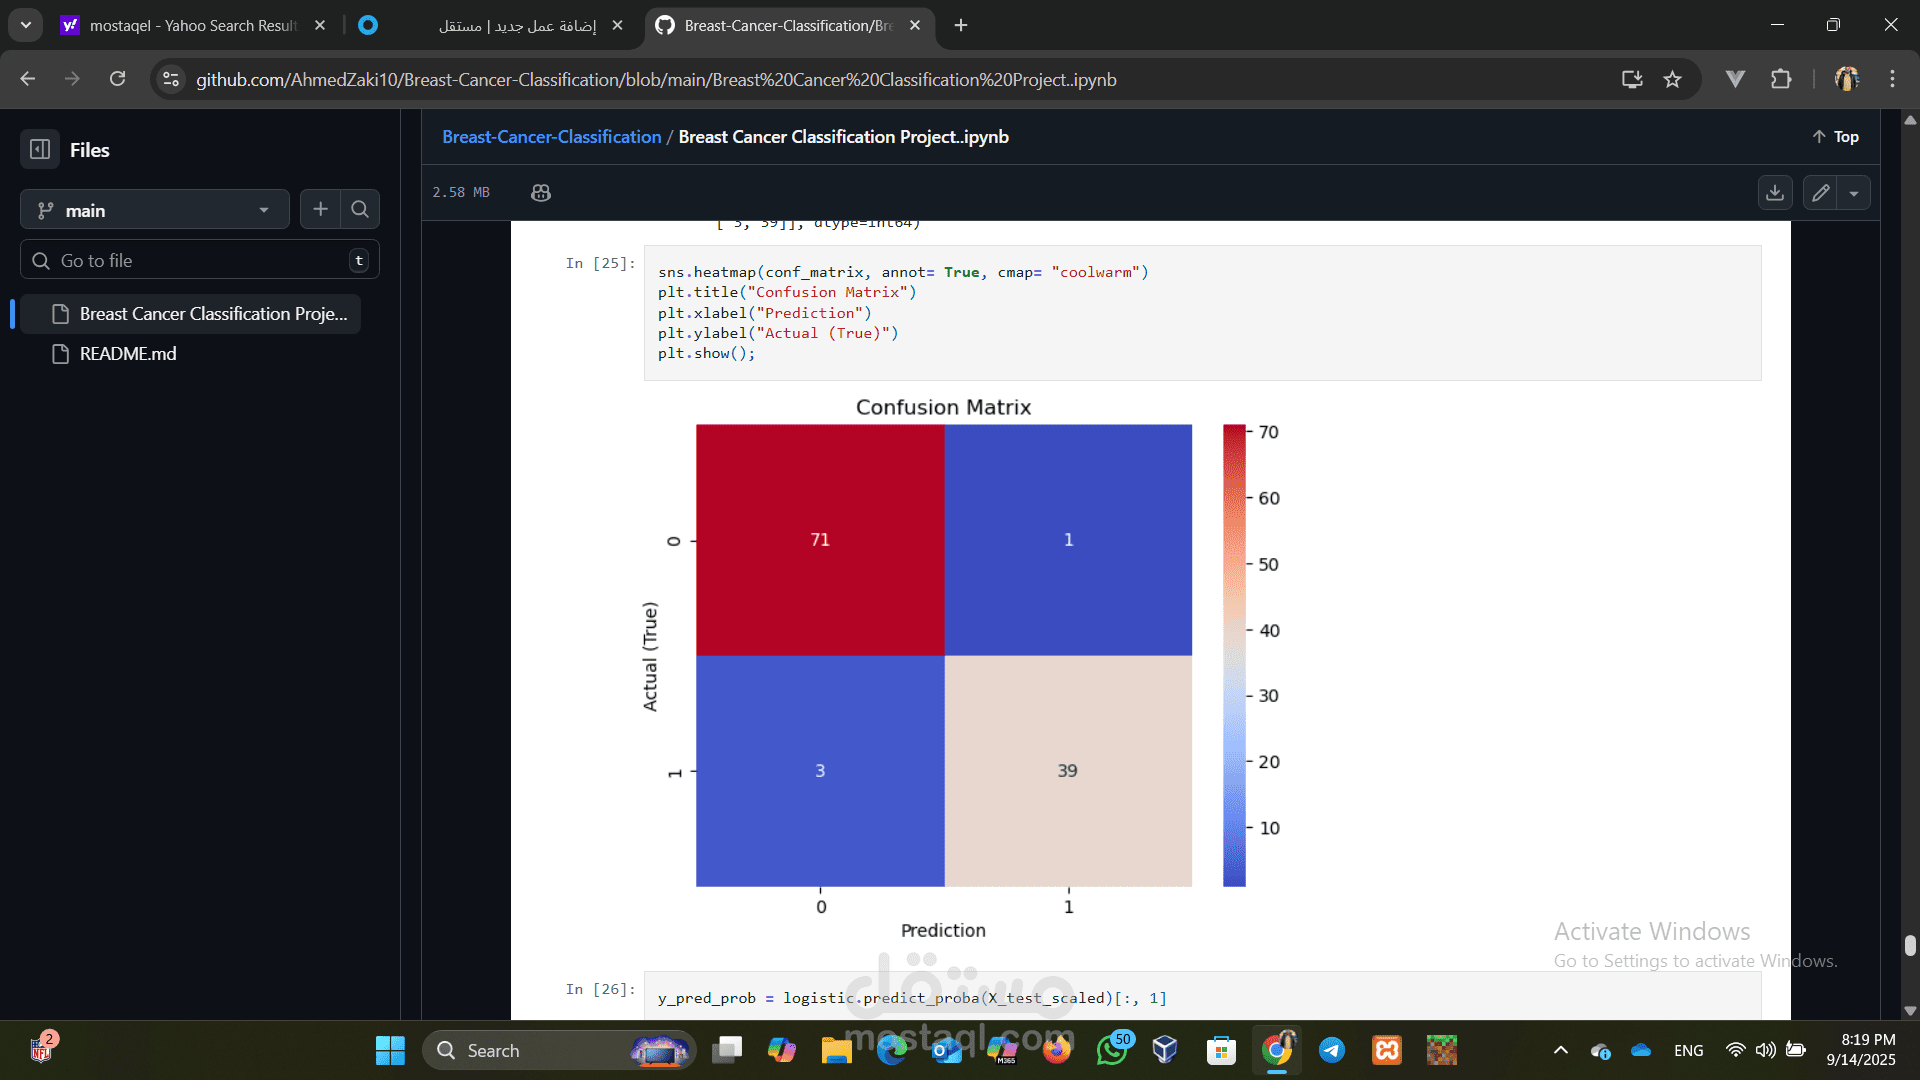
Task: Open XAMPP from the taskbar
Action: tap(1387, 1050)
